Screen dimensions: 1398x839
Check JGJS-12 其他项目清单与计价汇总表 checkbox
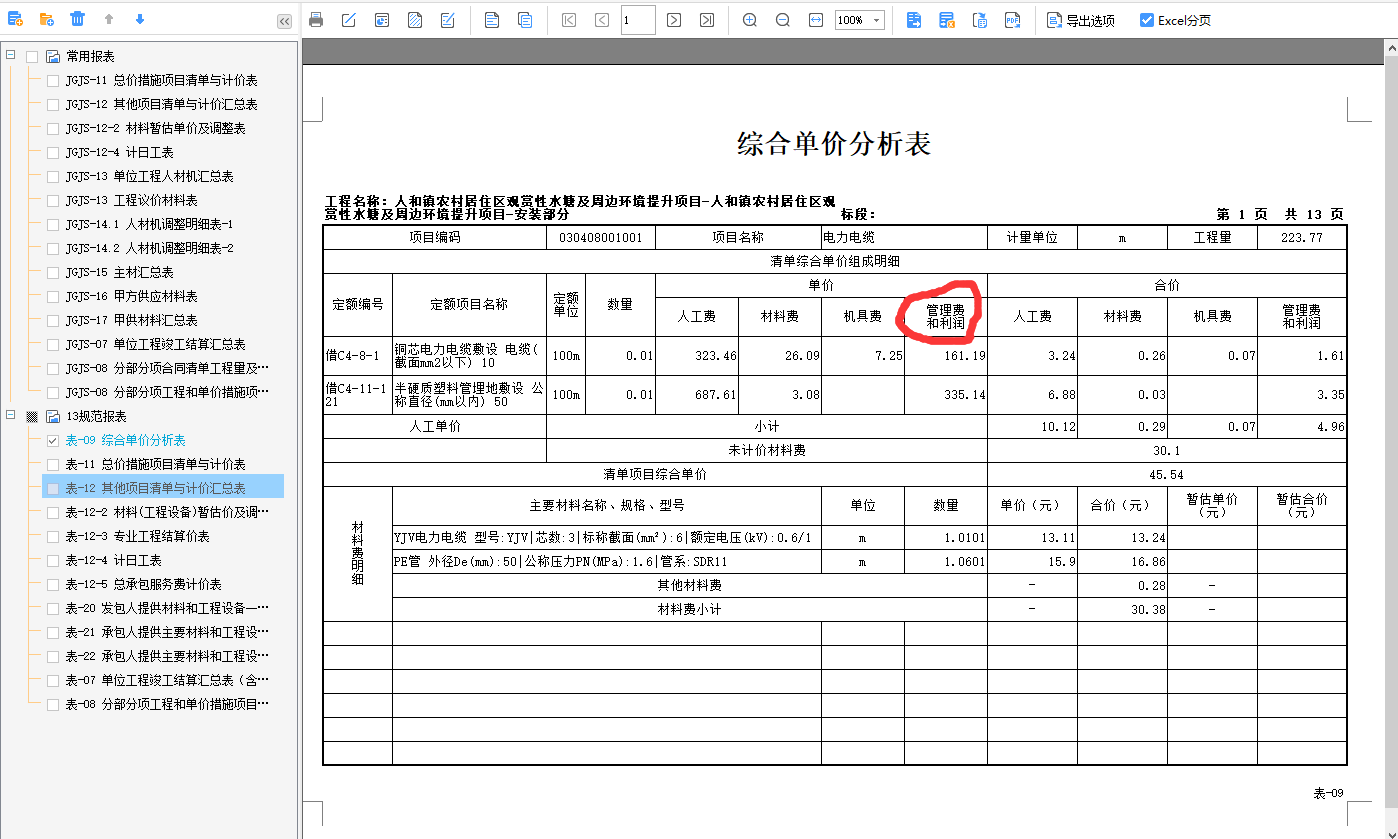53,105
